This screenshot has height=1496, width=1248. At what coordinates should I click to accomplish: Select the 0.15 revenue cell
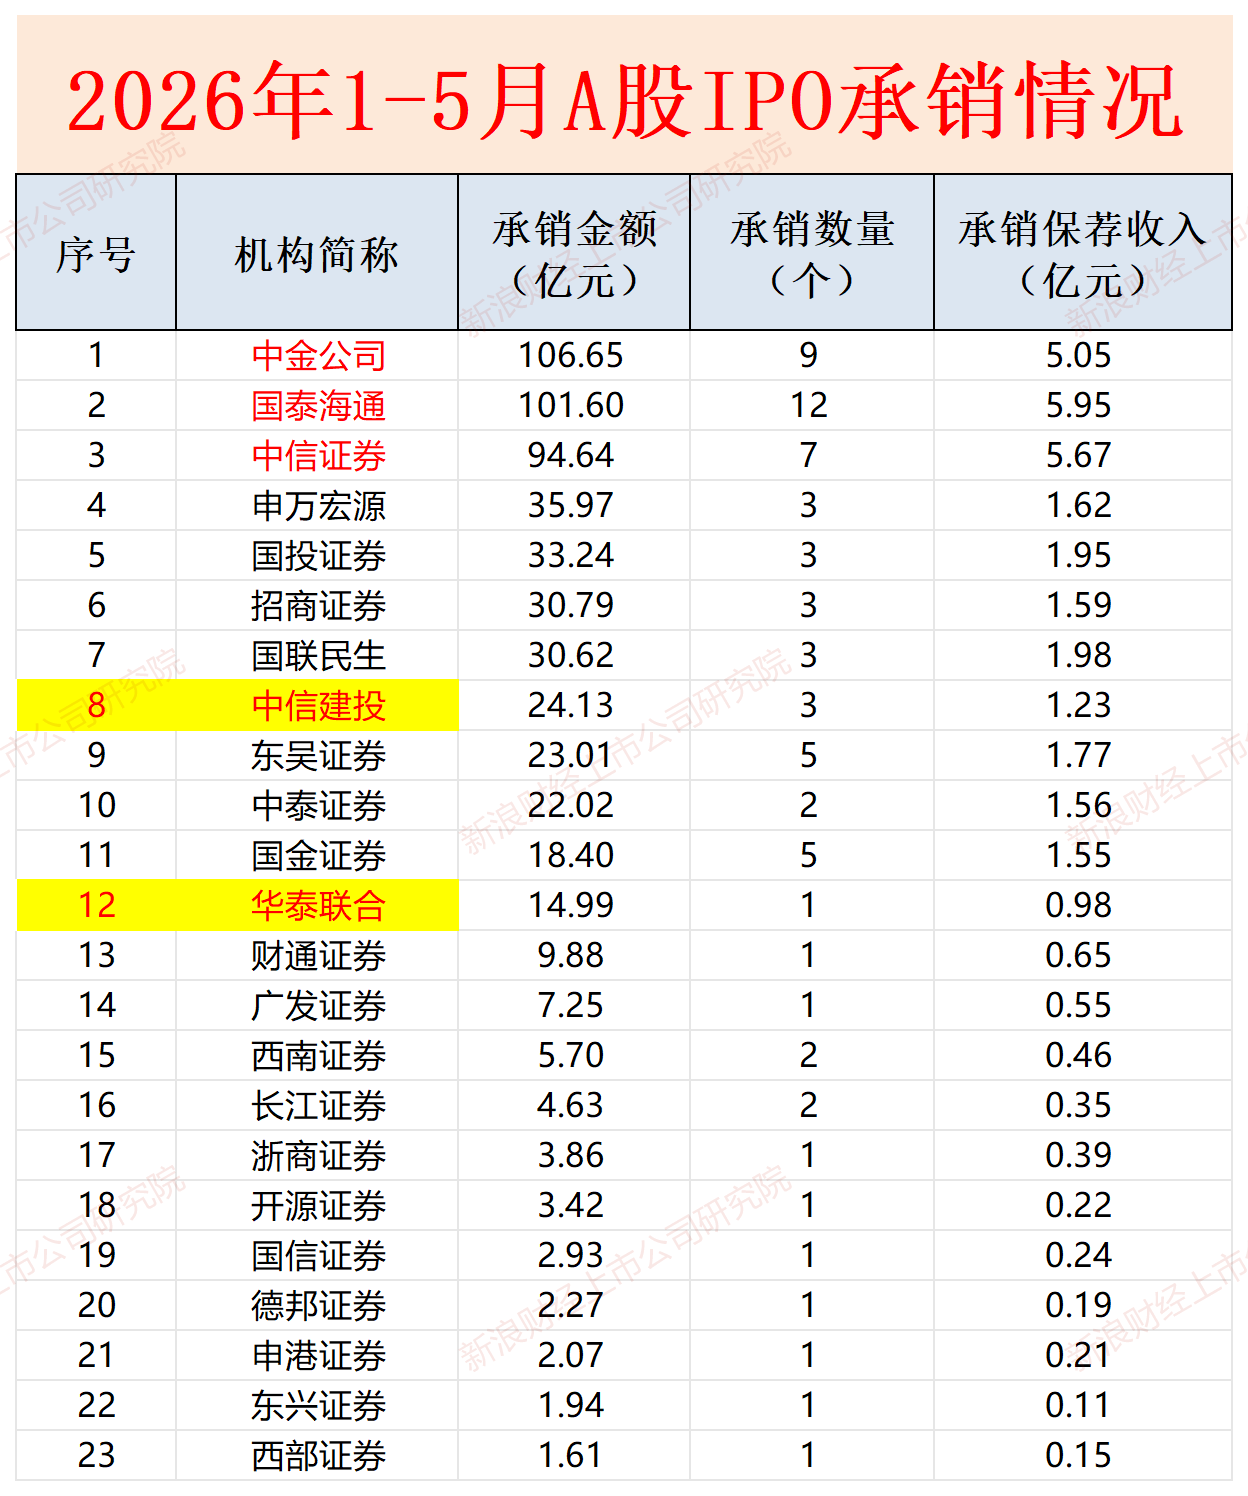tap(1083, 1456)
